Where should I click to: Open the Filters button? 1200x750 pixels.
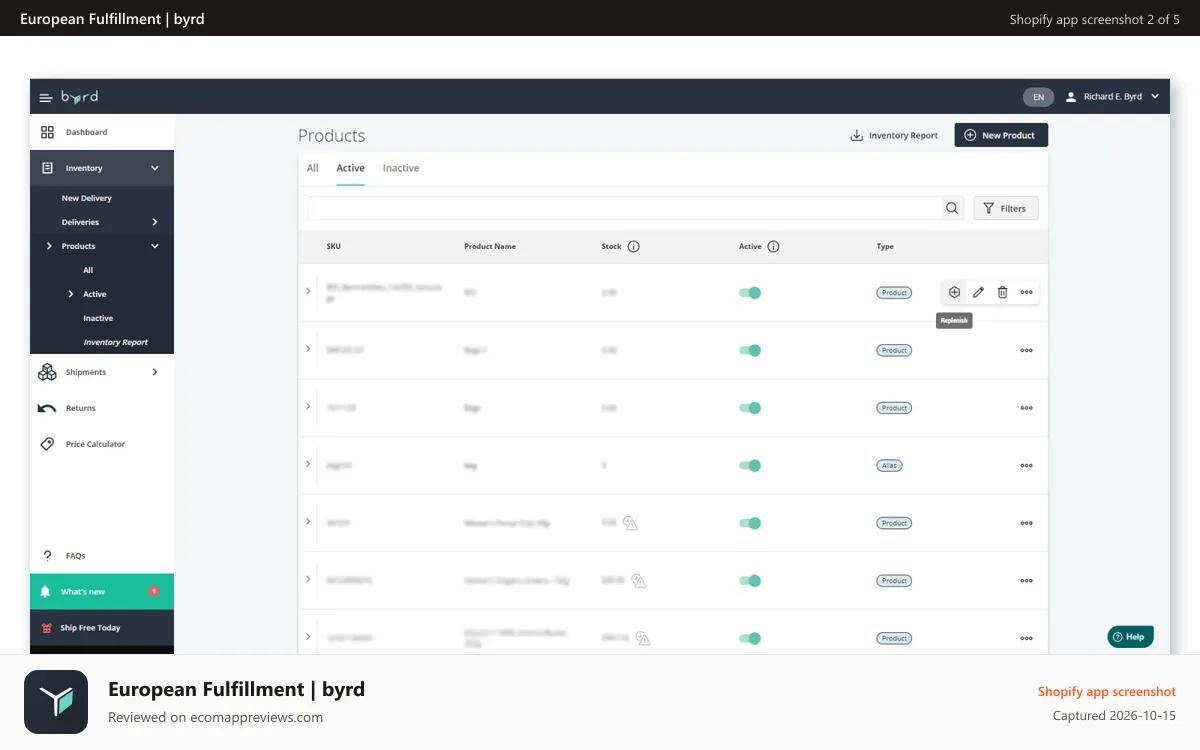tap(1006, 208)
